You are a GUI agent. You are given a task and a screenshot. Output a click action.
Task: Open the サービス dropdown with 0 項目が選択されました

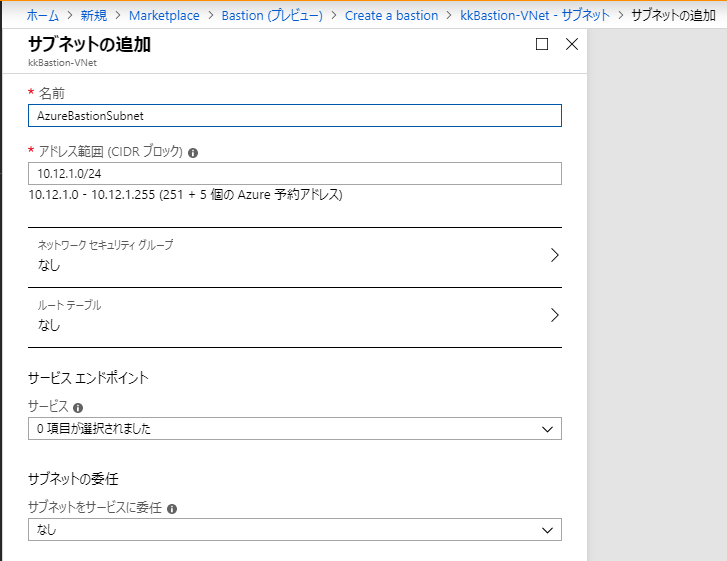click(295, 428)
